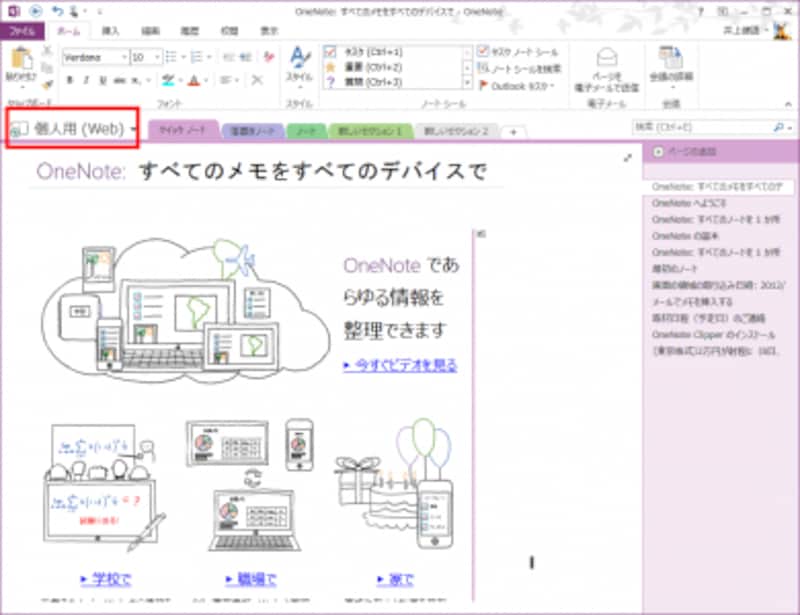Screen dimensions: 800x615
Task: Expand the page with full-page arrow icon
Action: pyautogui.click(x=628, y=158)
